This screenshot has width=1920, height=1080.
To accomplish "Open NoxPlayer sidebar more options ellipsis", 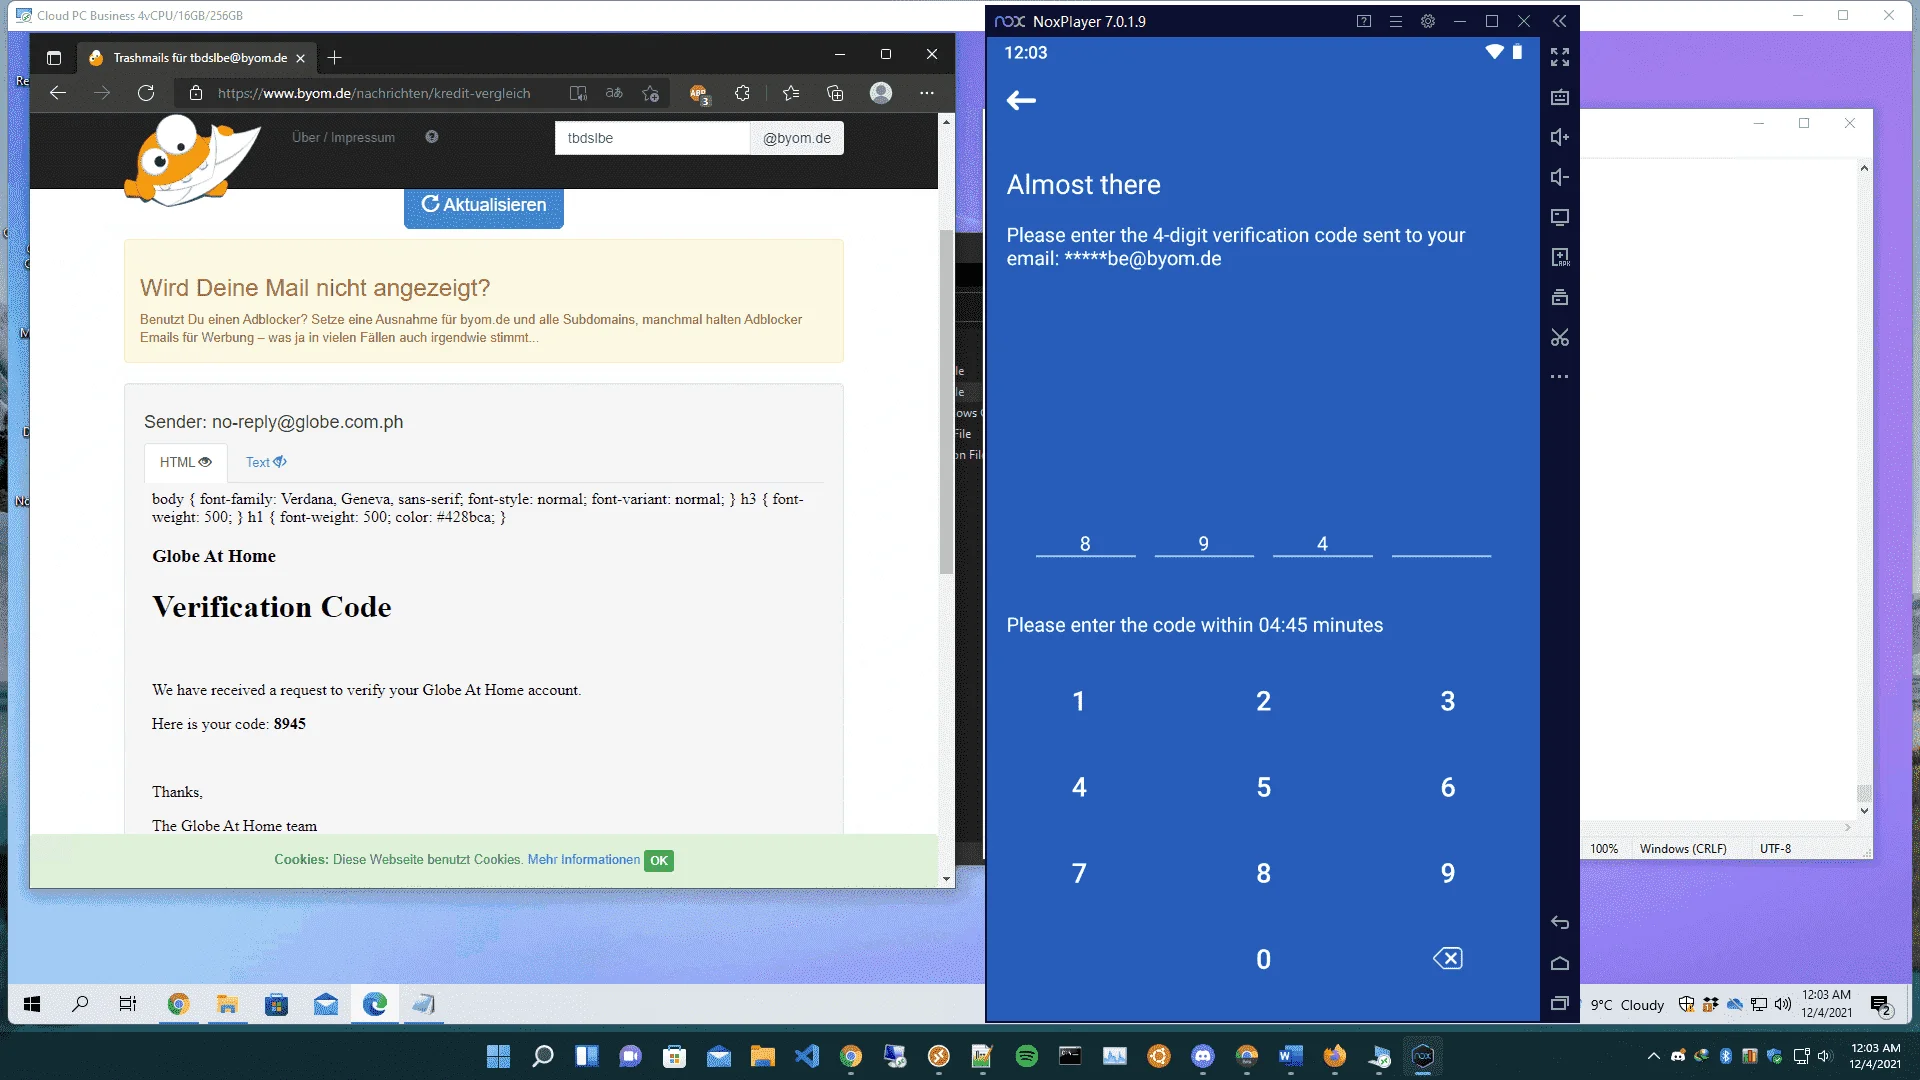I will (x=1559, y=377).
